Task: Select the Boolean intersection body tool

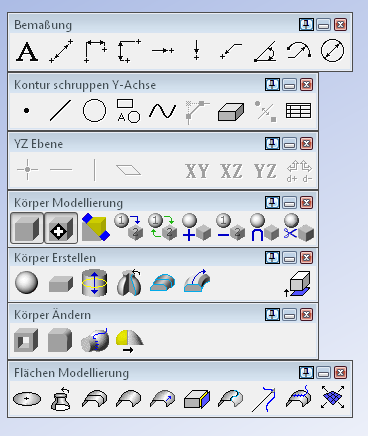Action: pos(265,227)
